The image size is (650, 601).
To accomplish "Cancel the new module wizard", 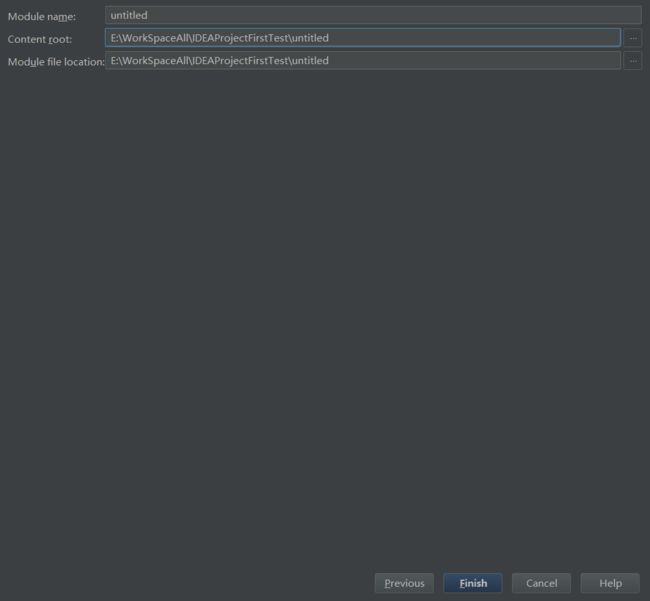I will [541, 583].
